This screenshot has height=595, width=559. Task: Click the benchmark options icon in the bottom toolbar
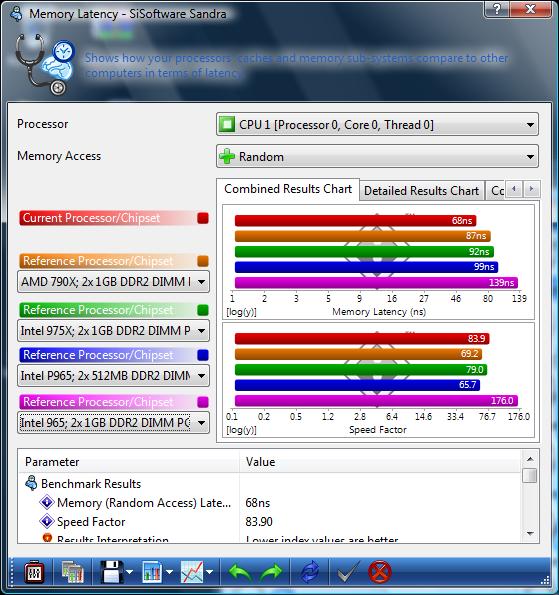click(34, 572)
